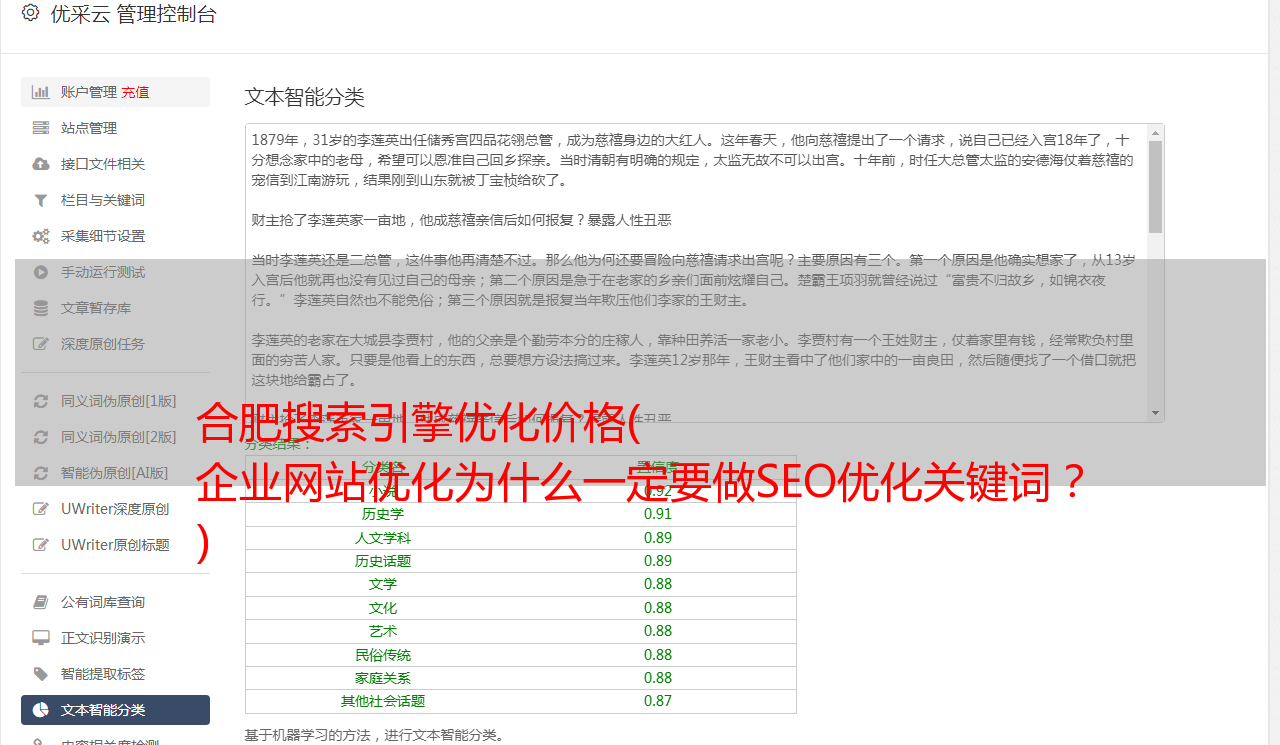The width and height of the screenshot is (1280, 745).
Task: Select the 文本智能分类 sidebar item
Action: 115,710
